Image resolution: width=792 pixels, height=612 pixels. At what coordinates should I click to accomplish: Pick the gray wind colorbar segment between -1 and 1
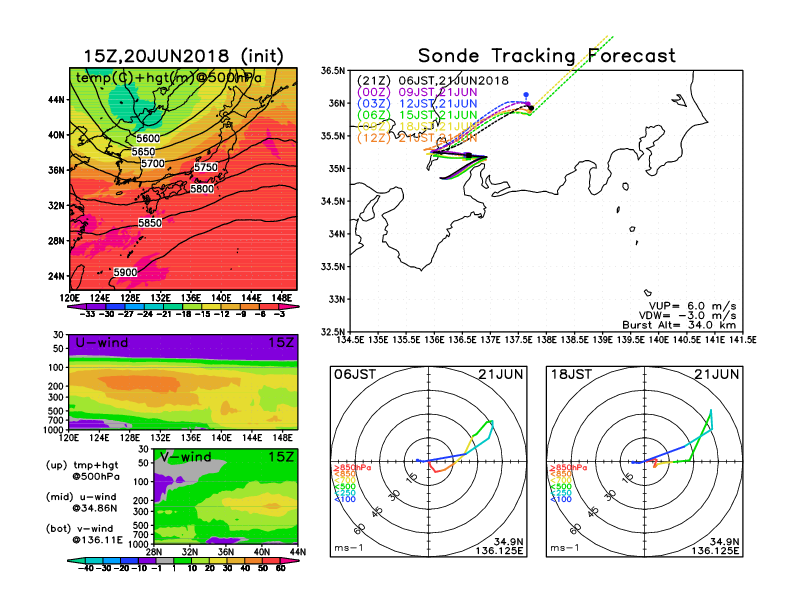(164, 561)
